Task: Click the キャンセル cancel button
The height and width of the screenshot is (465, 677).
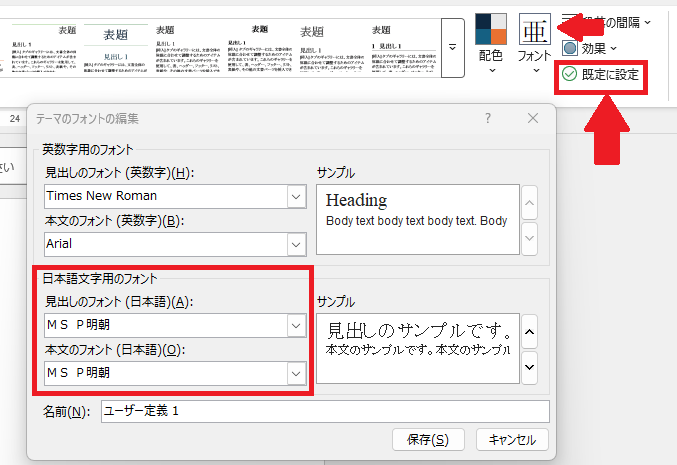Action: (x=512, y=440)
